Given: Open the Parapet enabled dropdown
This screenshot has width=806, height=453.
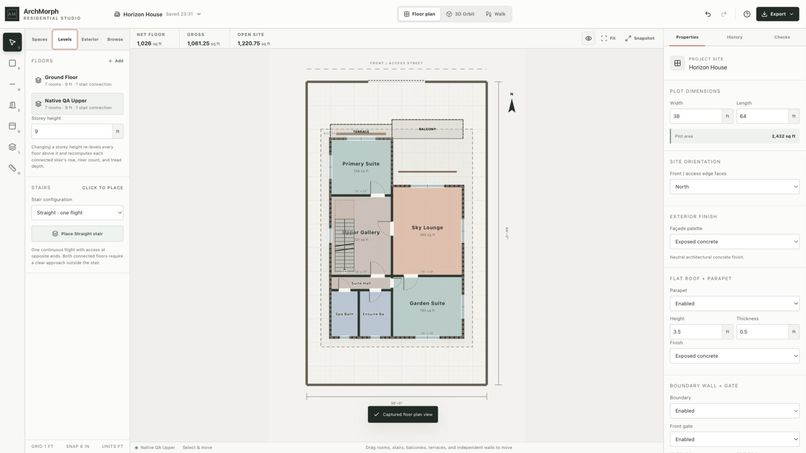Looking at the screenshot, I should (735, 303).
